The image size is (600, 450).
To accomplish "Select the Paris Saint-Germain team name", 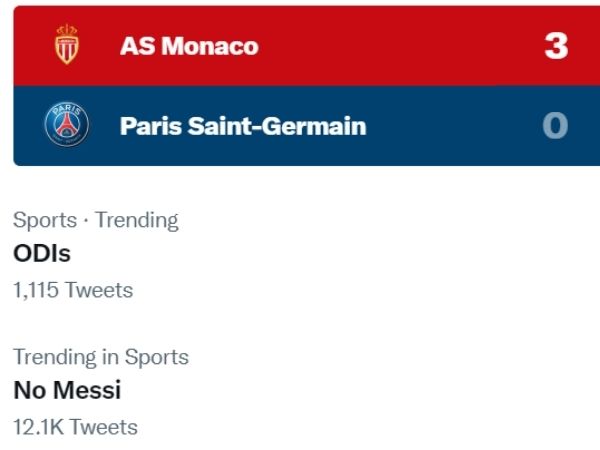I will click(x=243, y=127).
